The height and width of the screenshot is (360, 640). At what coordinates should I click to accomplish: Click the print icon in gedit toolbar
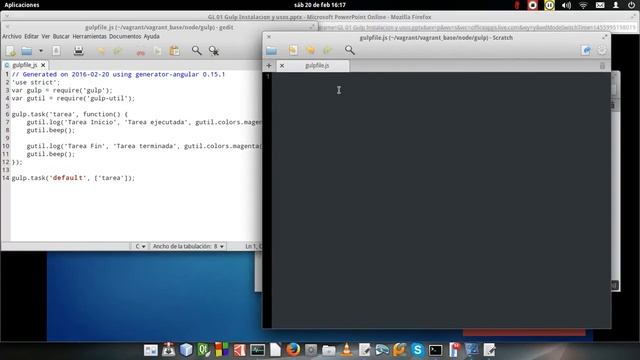coord(78,51)
